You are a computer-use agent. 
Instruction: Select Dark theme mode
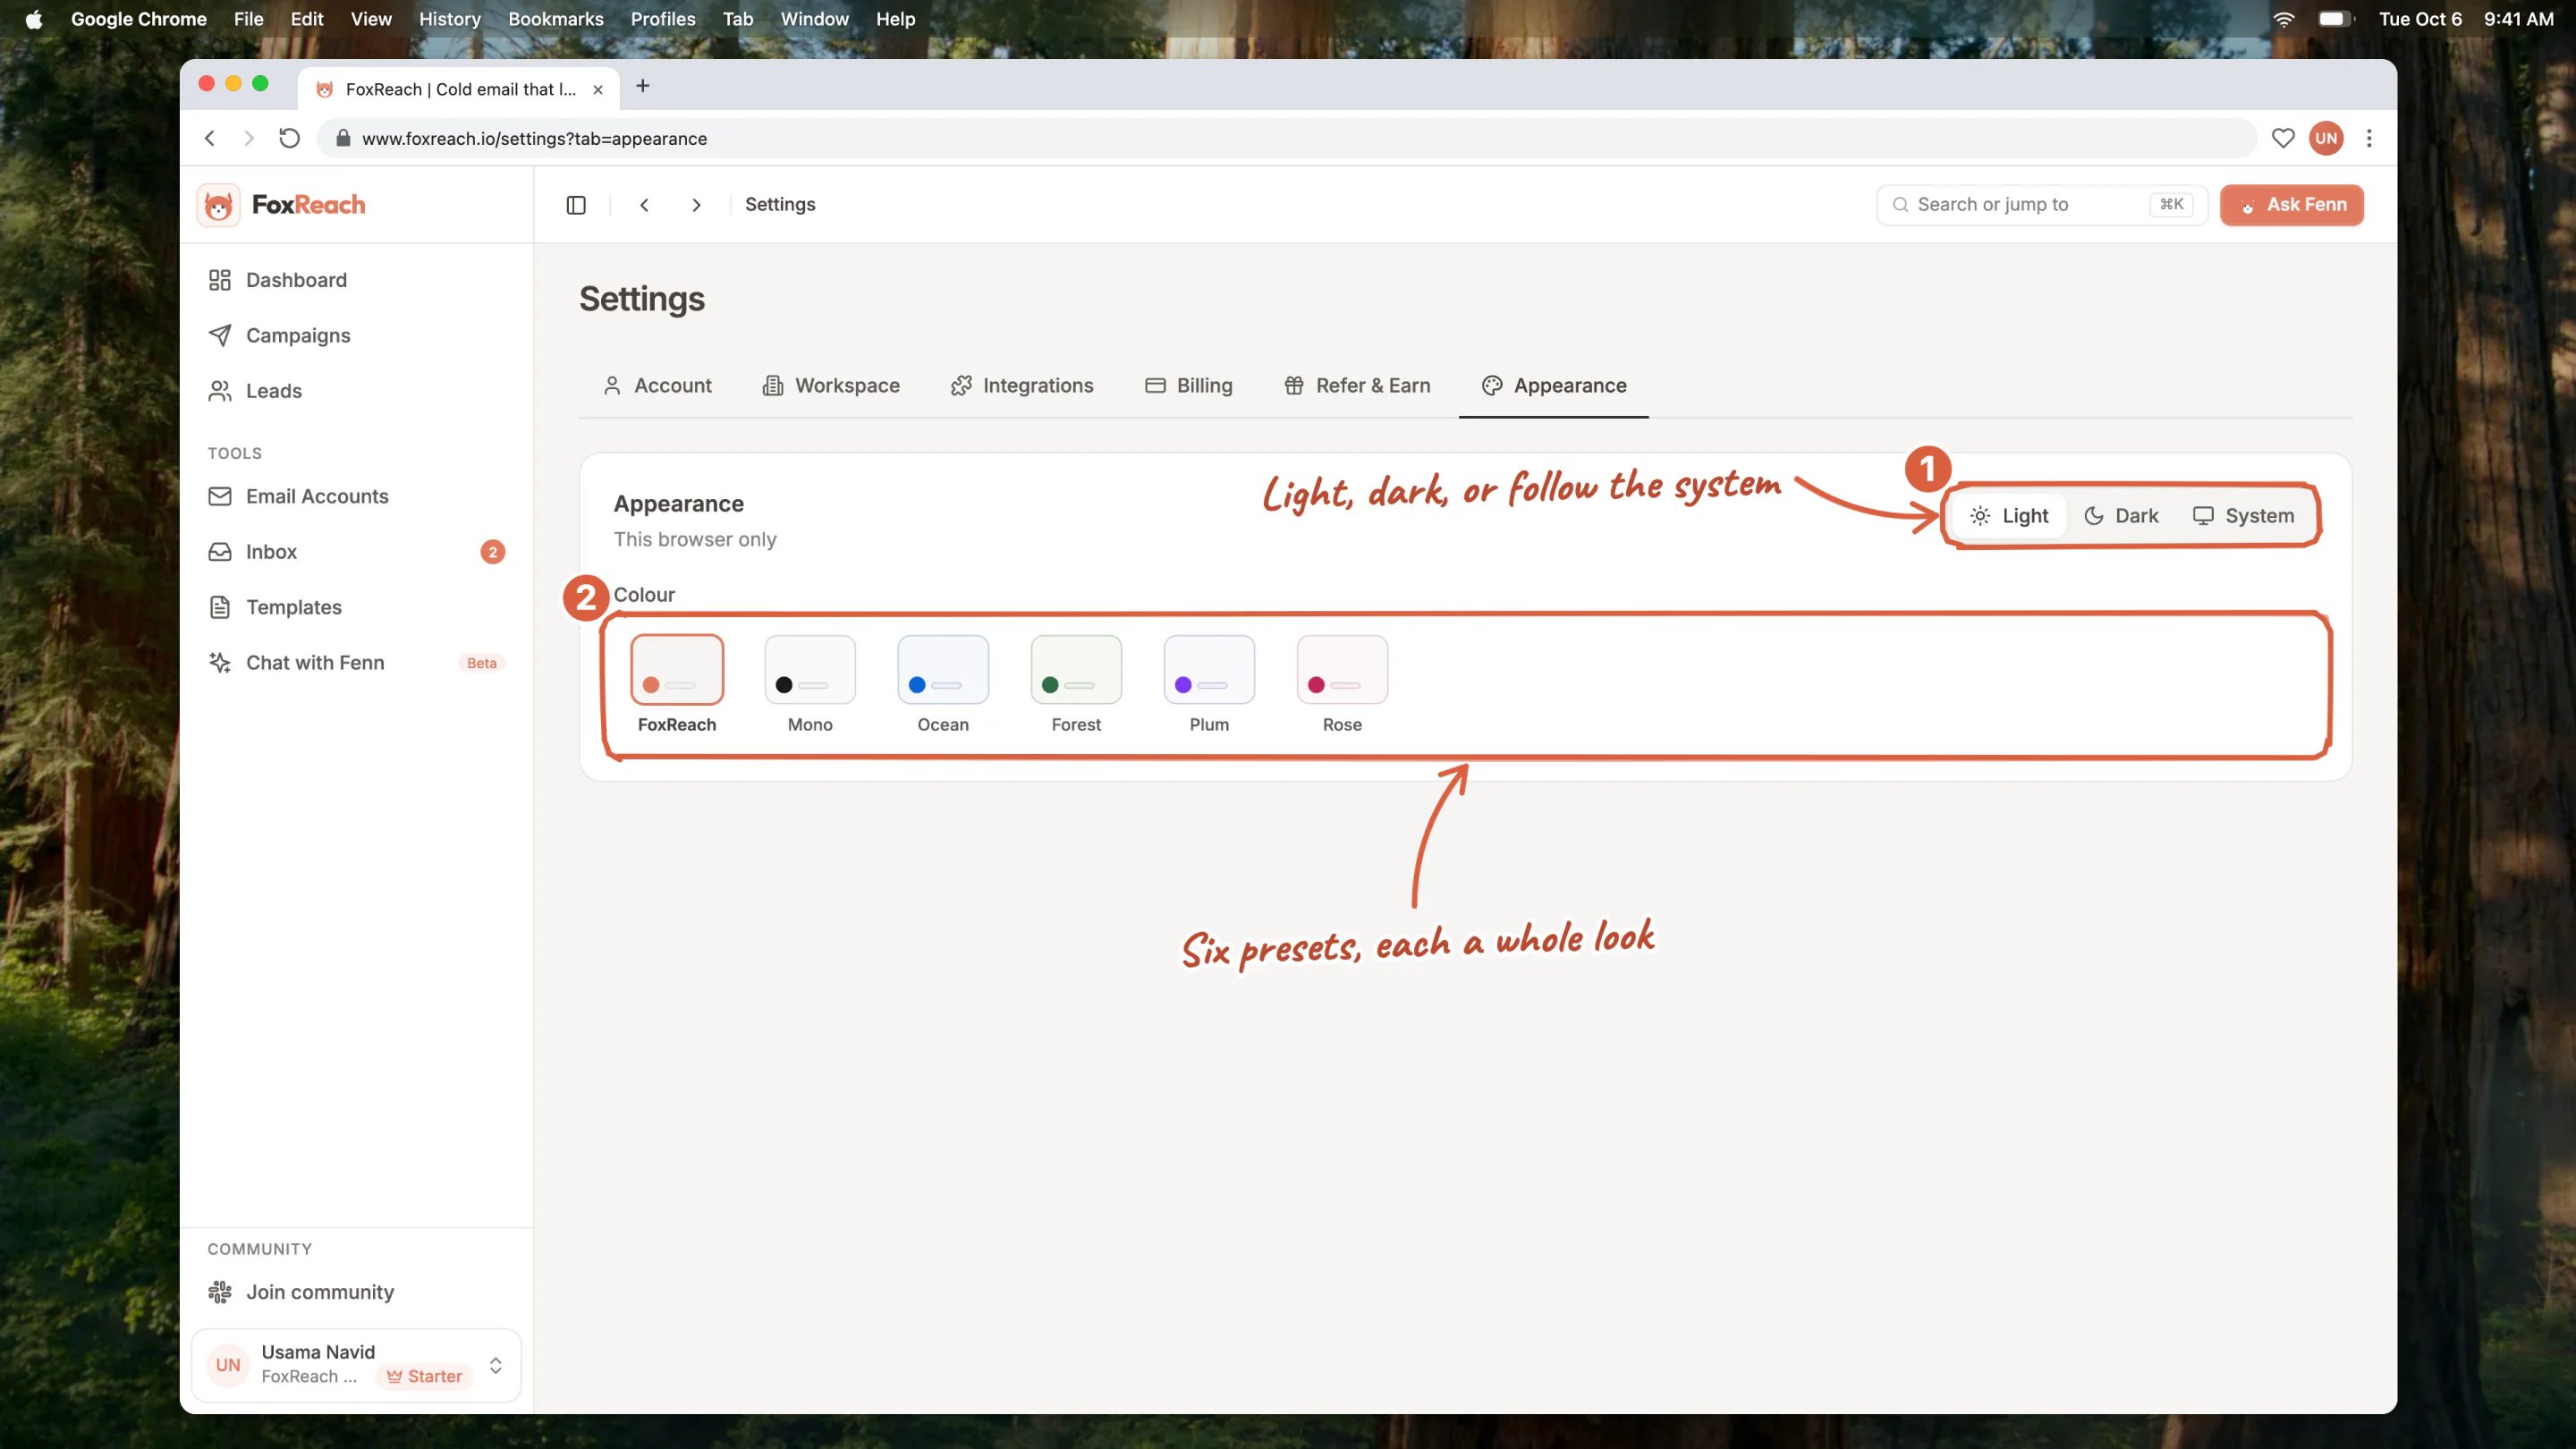coord(2121,516)
